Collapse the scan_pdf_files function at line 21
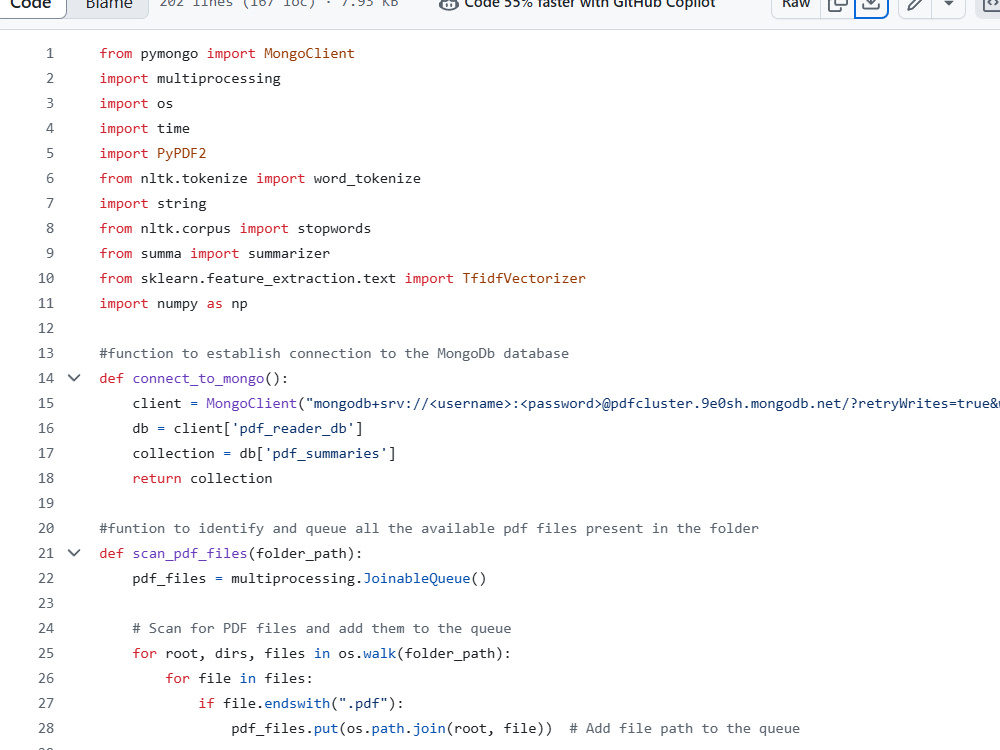 click(74, 553)
